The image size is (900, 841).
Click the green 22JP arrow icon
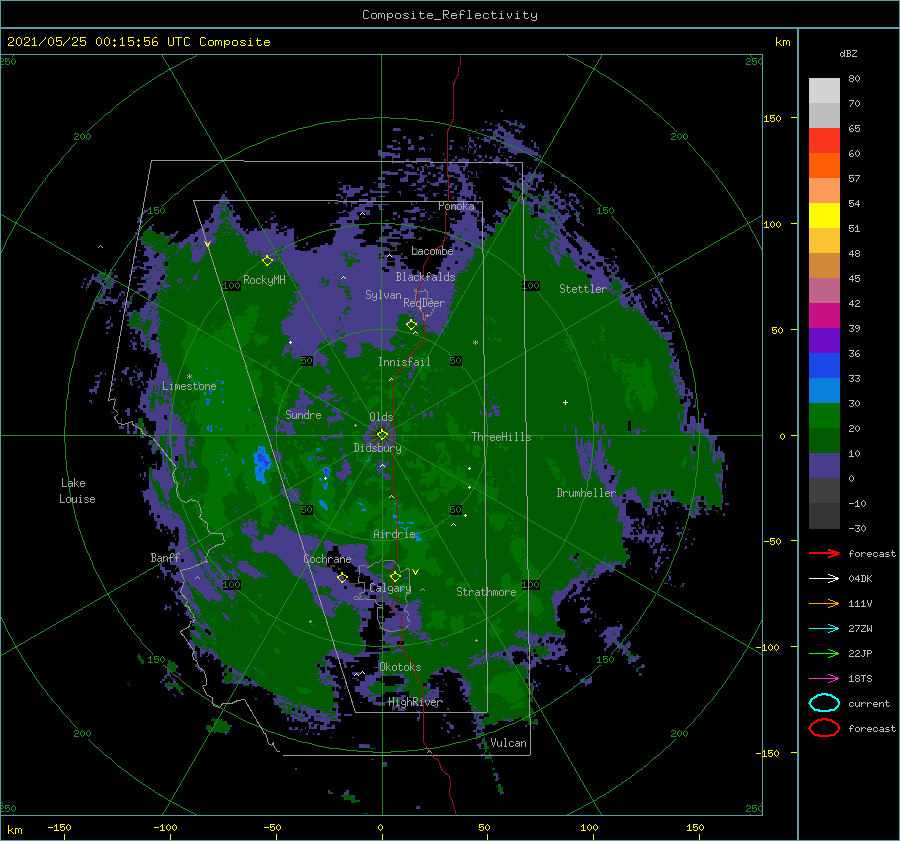tap(824, 653)
